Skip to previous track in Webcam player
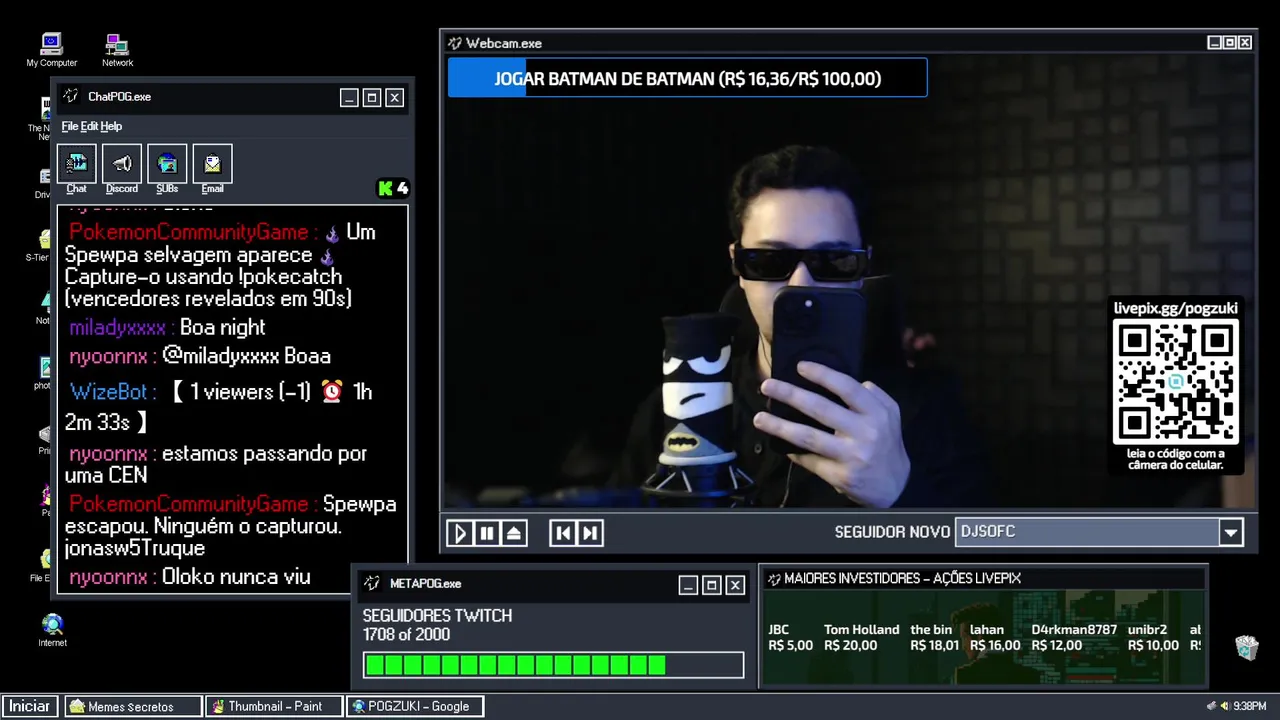This screenshot has width=1280, height=720. point(563,533)
